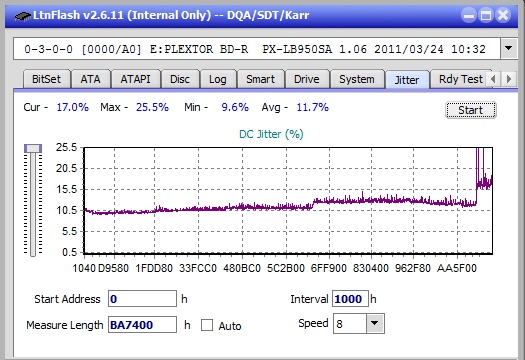
Task: Click the DC Jitter (%) chart title
Action: click(271, 134)
